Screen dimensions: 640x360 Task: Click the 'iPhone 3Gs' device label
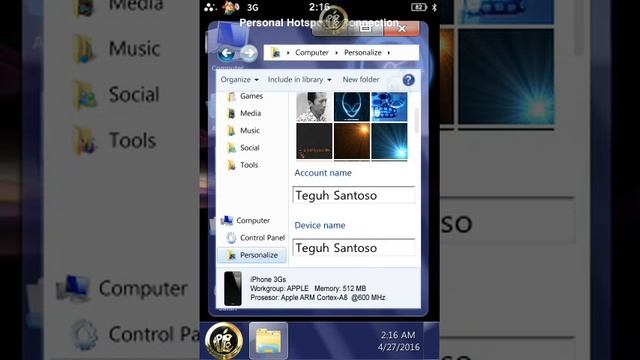[x=268, y=280]
